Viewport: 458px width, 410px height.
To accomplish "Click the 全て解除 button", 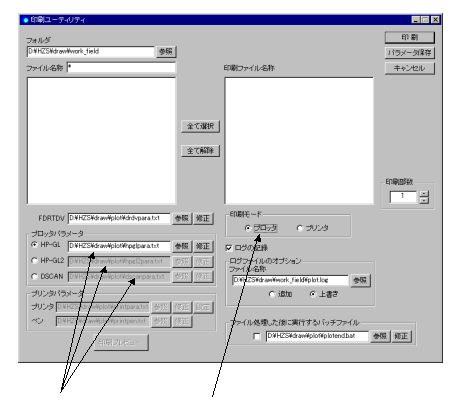I will [200, 151].
